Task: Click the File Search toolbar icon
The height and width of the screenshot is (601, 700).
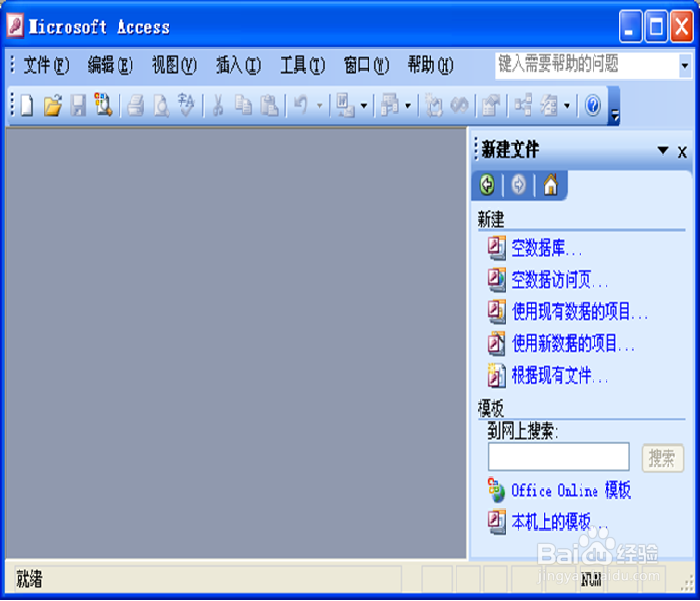Action: coord(103,105)
